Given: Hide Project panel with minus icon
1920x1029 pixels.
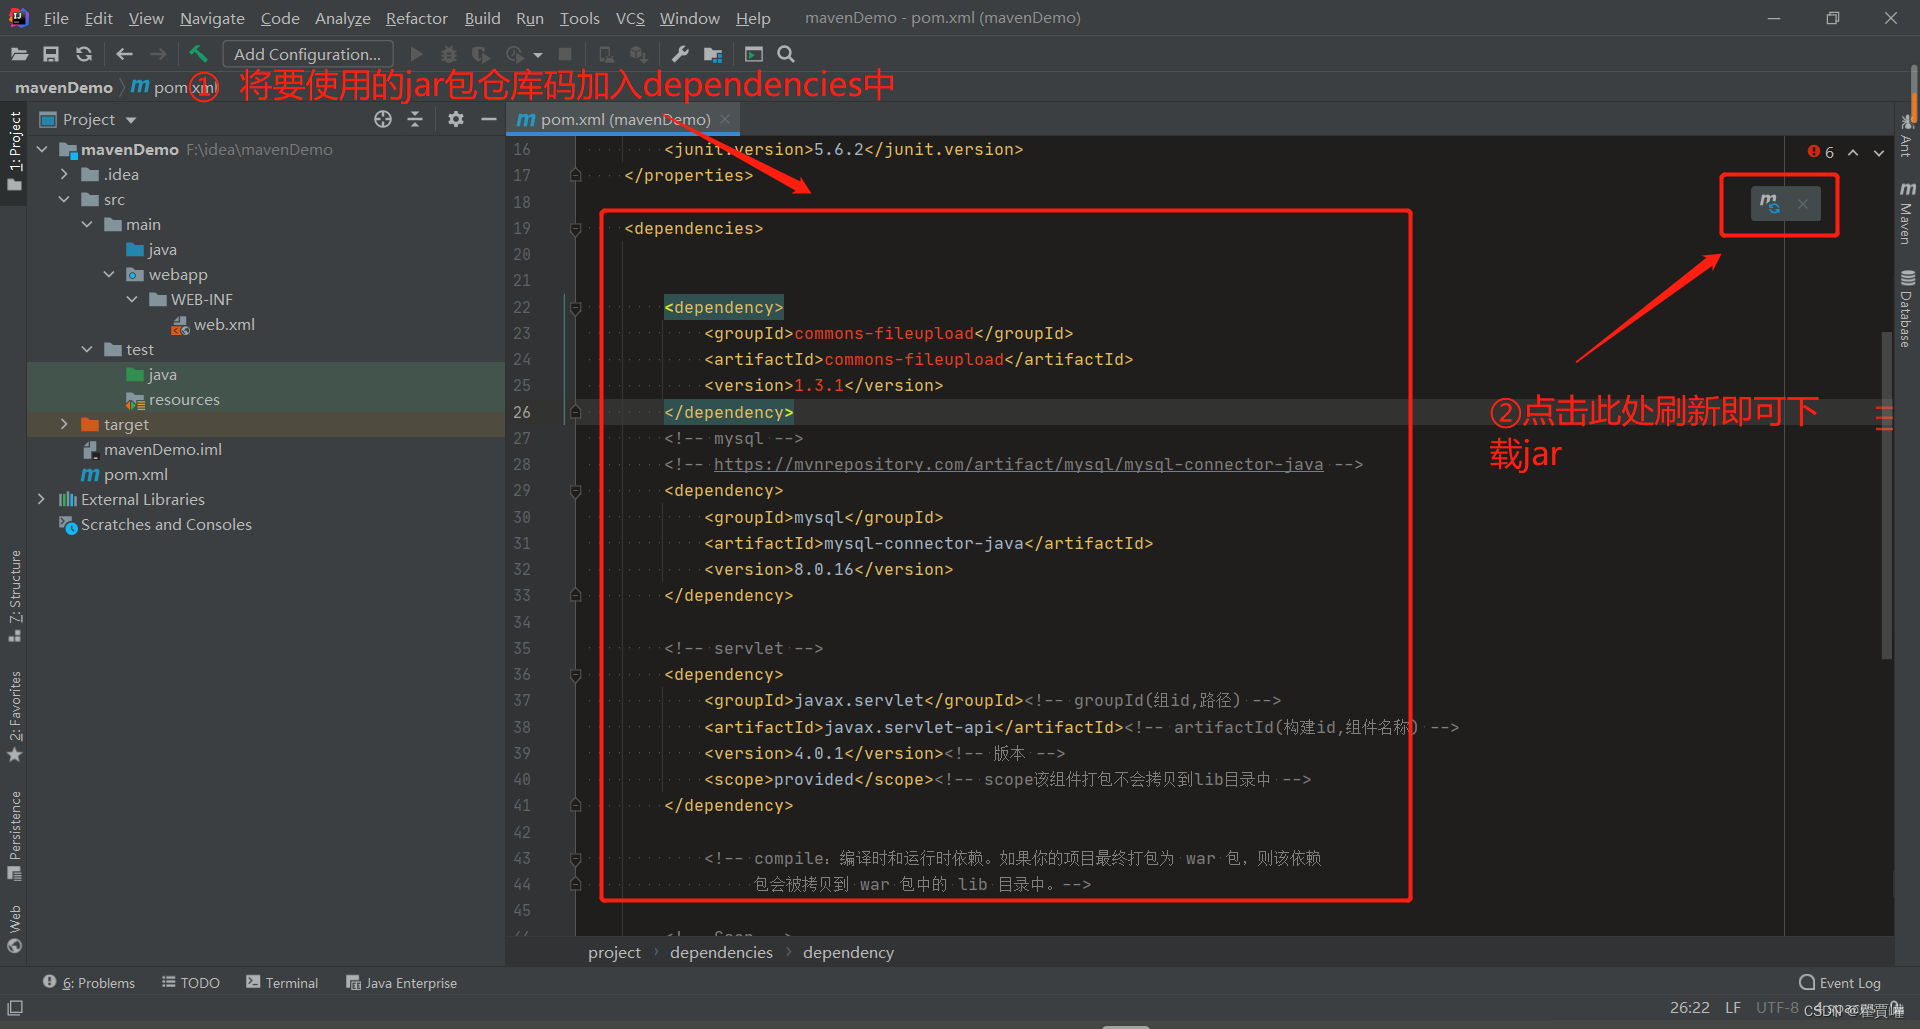Looking at the screenshot, I should click(488, 119).
